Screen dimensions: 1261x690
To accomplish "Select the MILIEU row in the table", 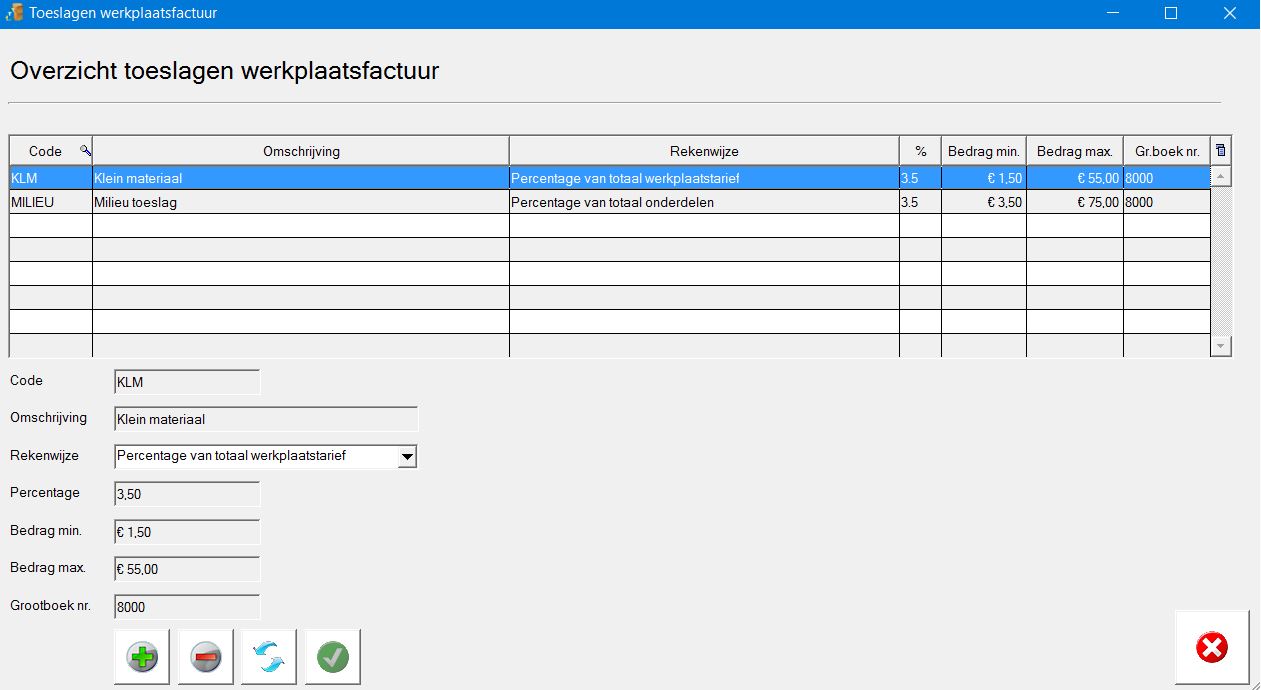I will tap(300, 202).
